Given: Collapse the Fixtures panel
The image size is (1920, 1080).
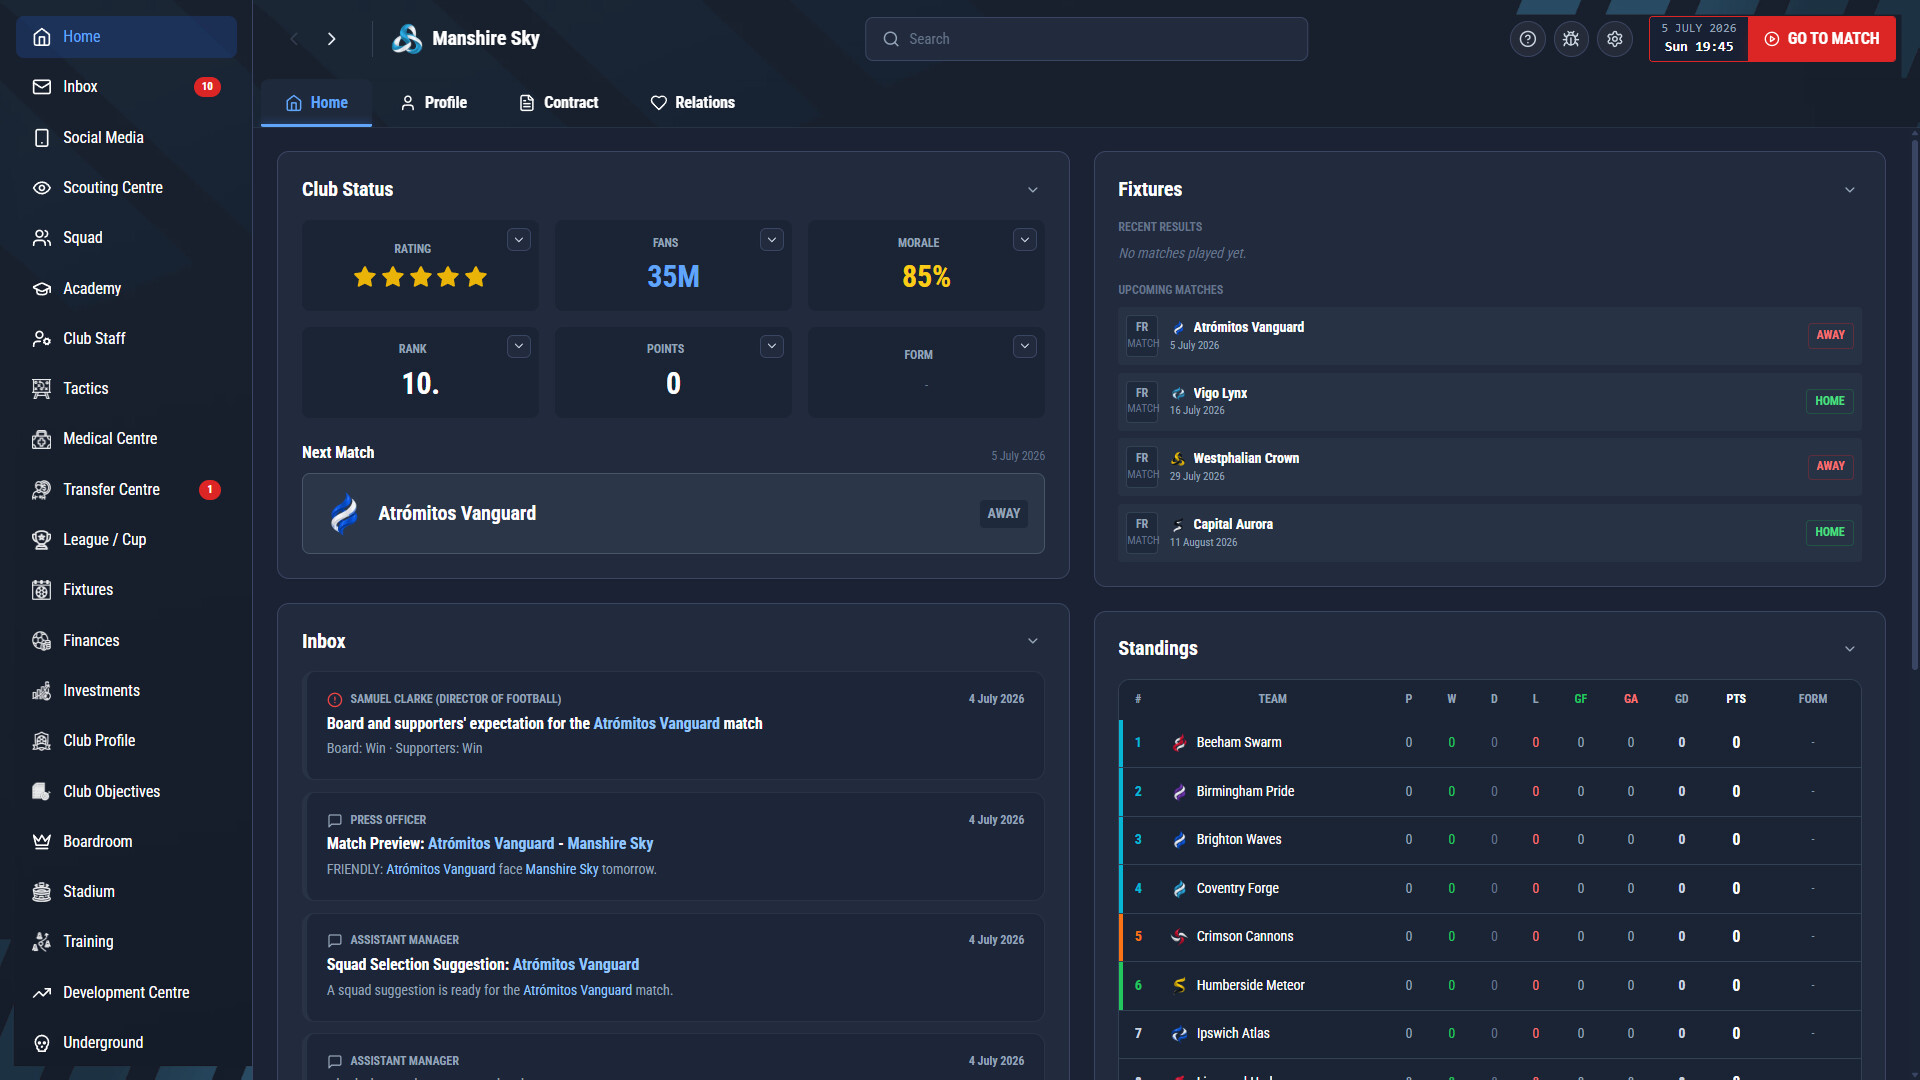Looking at the screenshot, I should click(1850, 190).
